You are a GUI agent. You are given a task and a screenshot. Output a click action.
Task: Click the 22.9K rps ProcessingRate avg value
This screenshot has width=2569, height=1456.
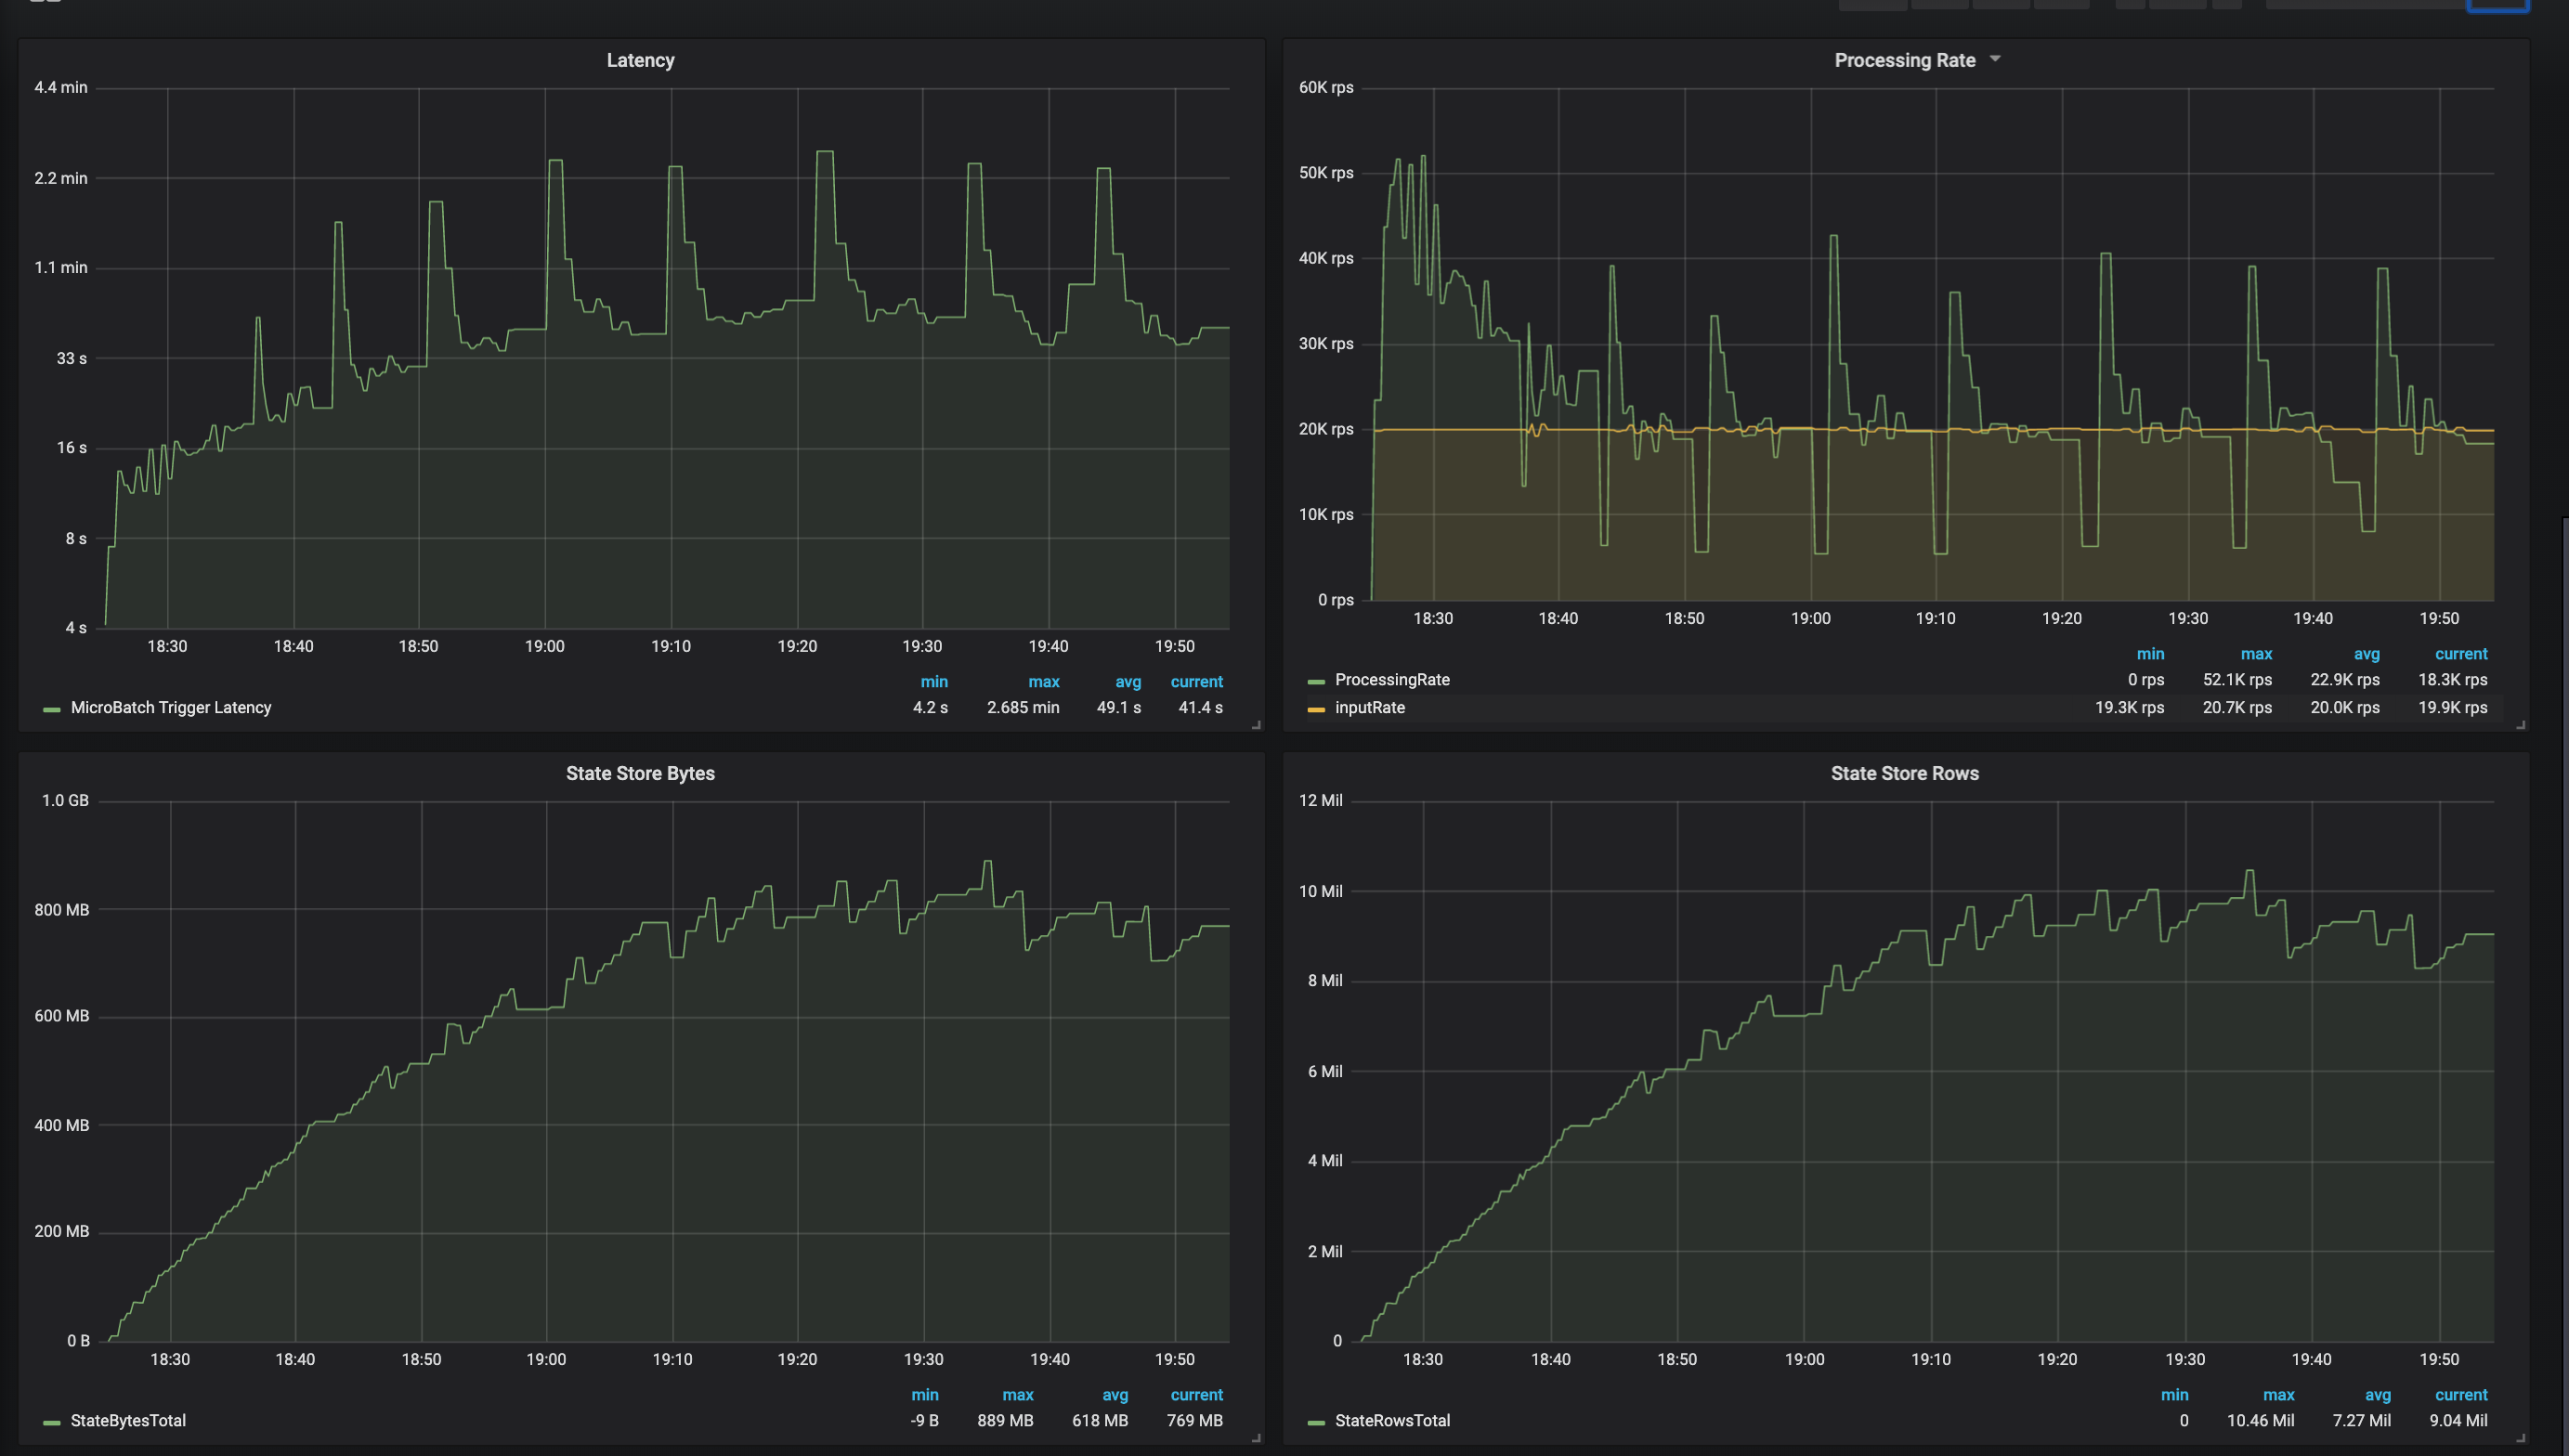coord(2345,679)
